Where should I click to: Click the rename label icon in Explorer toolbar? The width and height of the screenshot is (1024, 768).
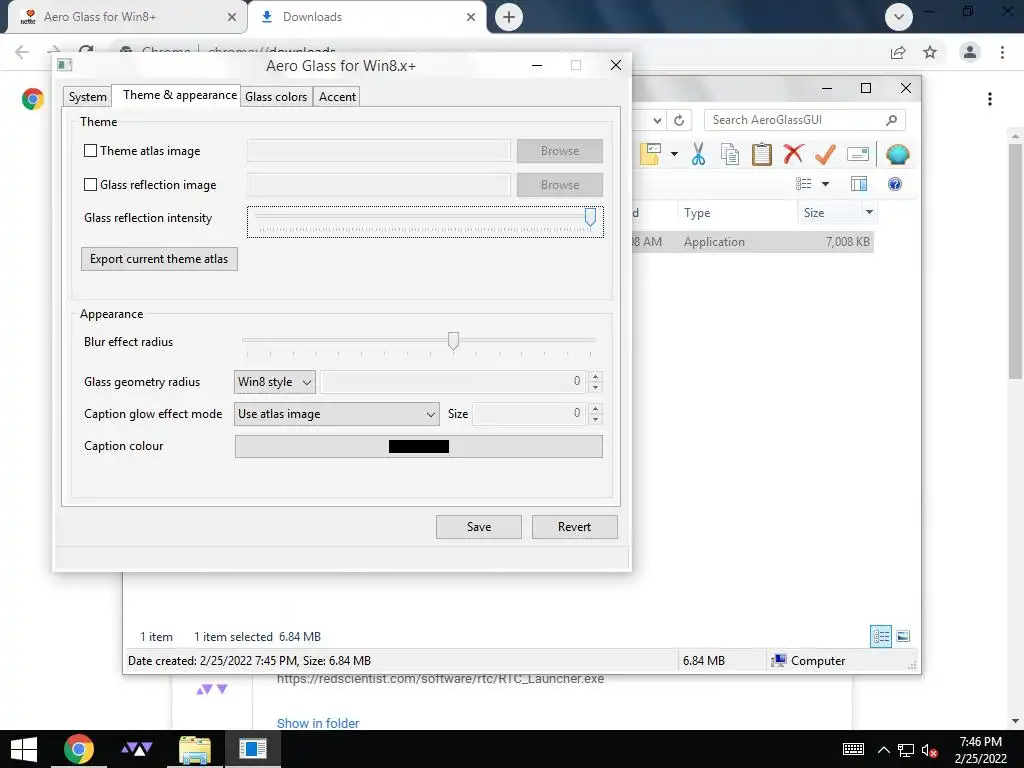[857, 155]
